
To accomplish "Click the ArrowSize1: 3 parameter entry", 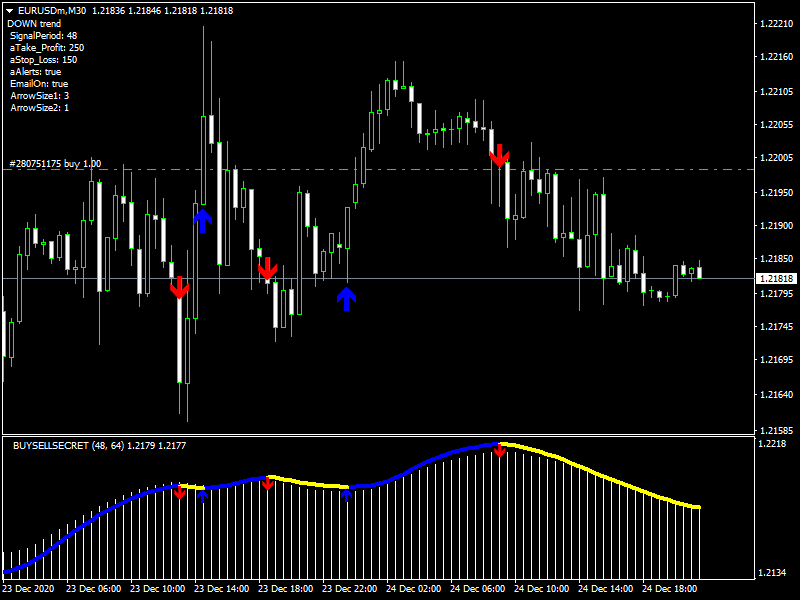I will (x=39, y=94).
